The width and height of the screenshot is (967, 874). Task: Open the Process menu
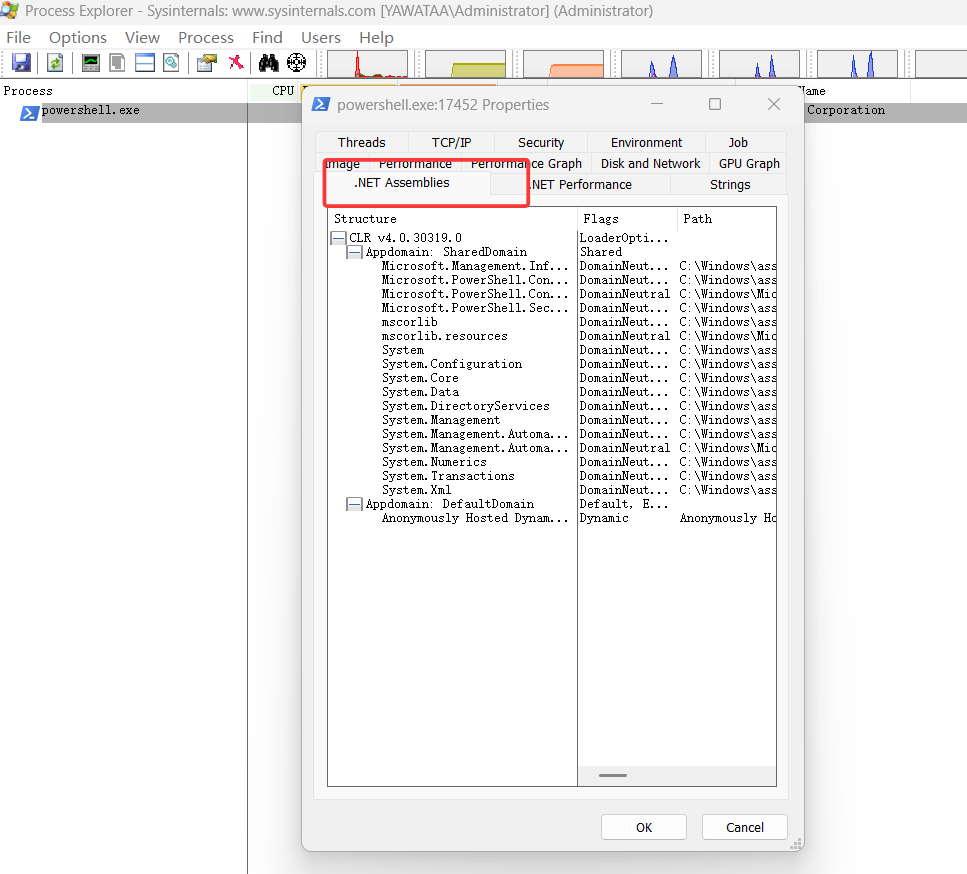(x=206, y=38)
